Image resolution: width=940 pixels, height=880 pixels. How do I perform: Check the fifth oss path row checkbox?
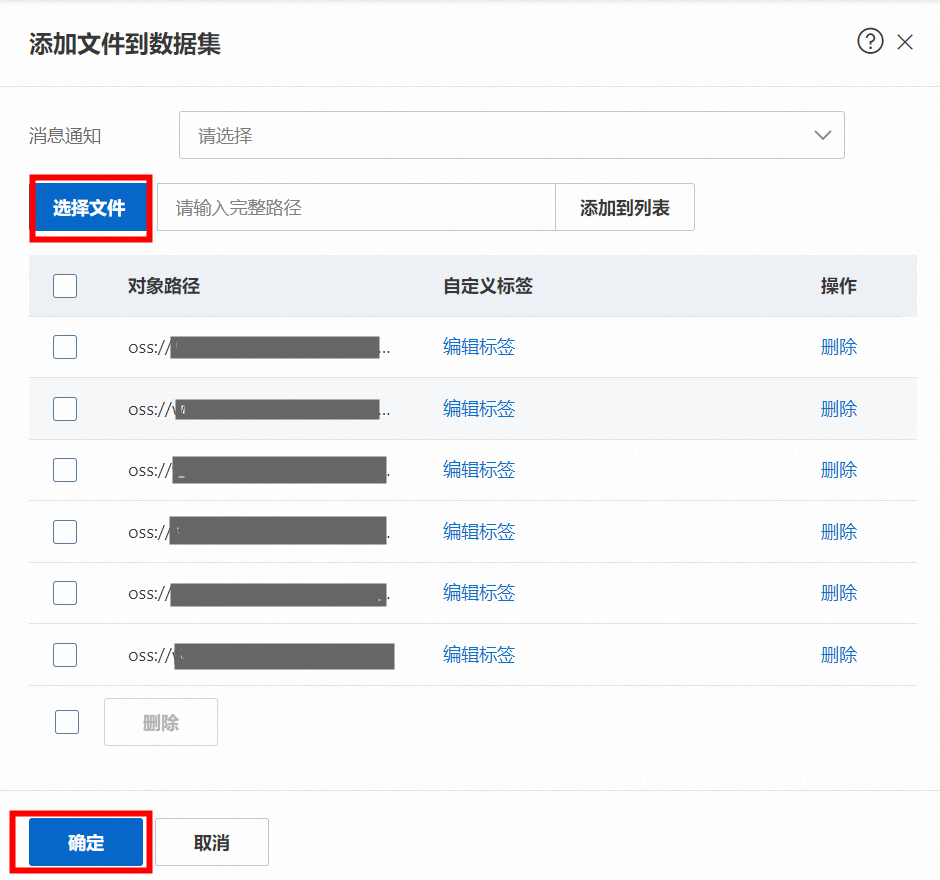pos(65,593)
